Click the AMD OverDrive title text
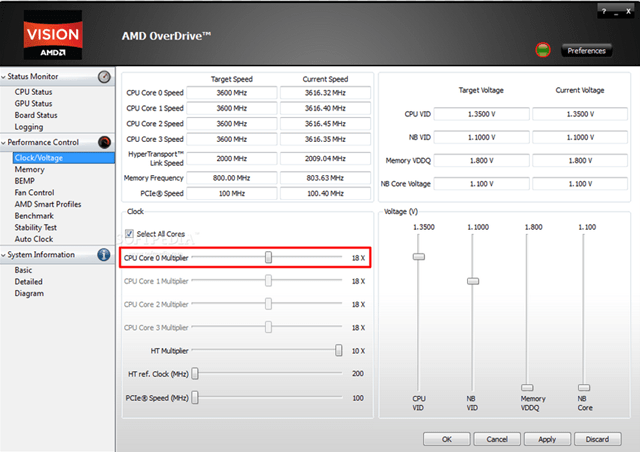Screen dimensions: 640x452 pos(166,36)
